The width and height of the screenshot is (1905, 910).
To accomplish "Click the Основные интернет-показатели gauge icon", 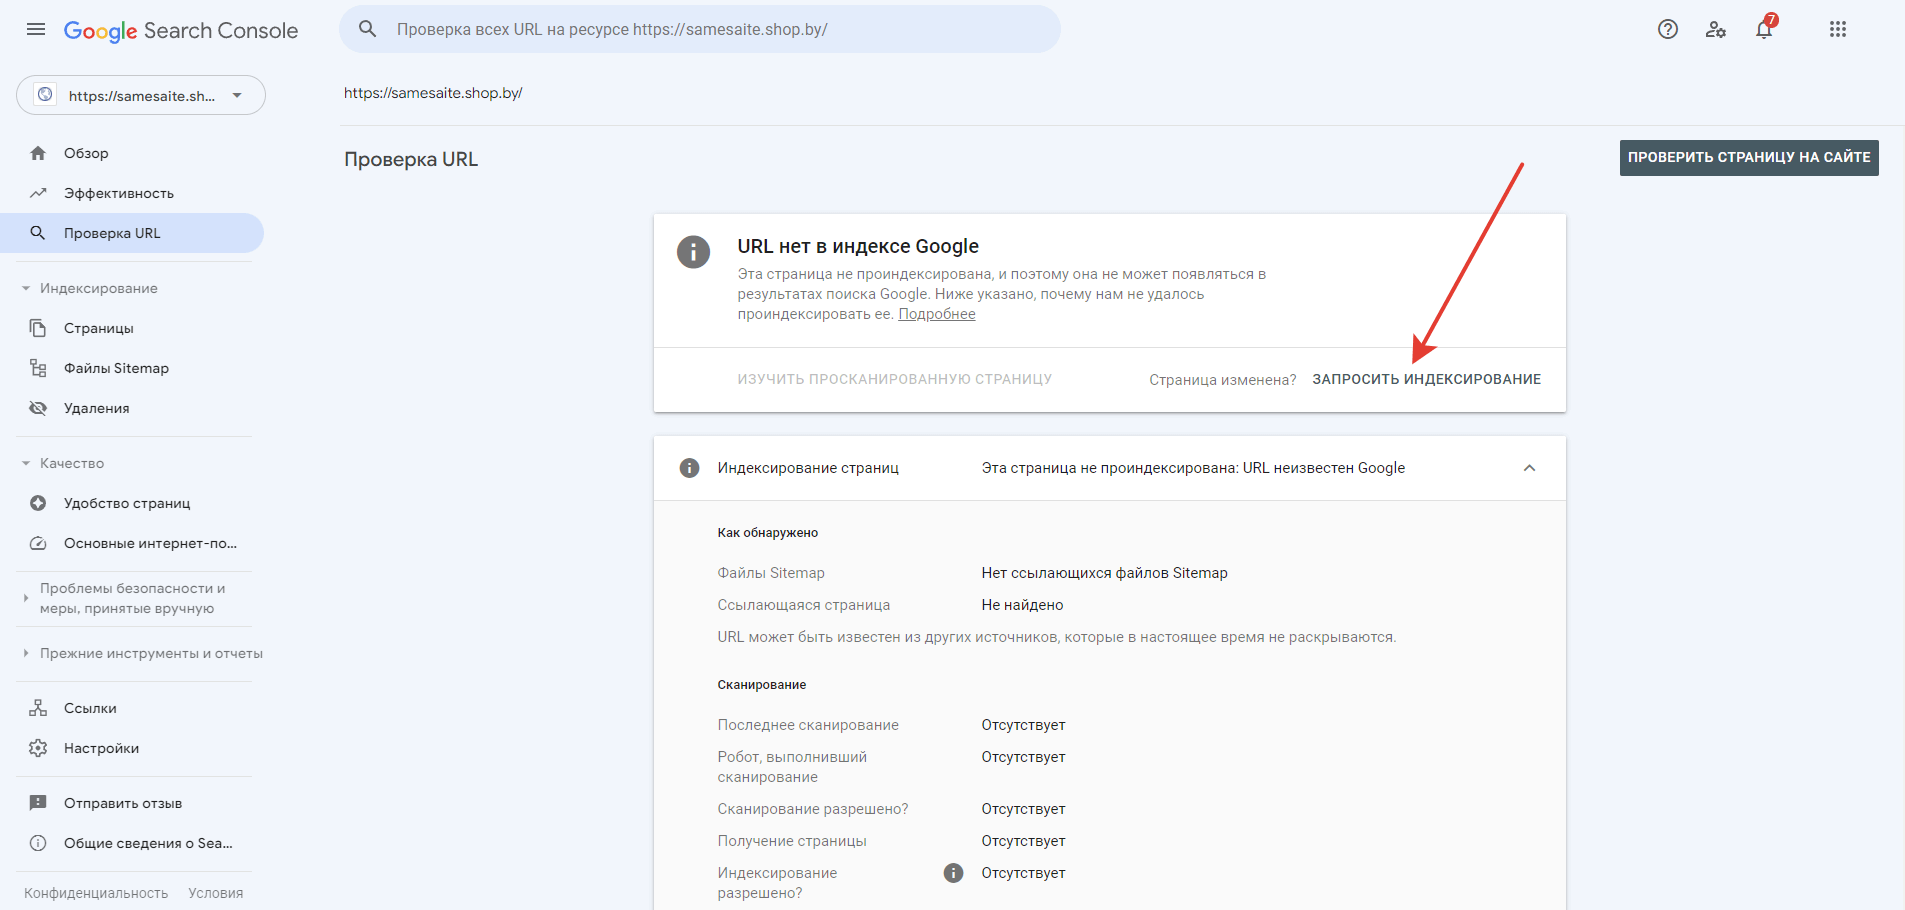I will point(38,543).
